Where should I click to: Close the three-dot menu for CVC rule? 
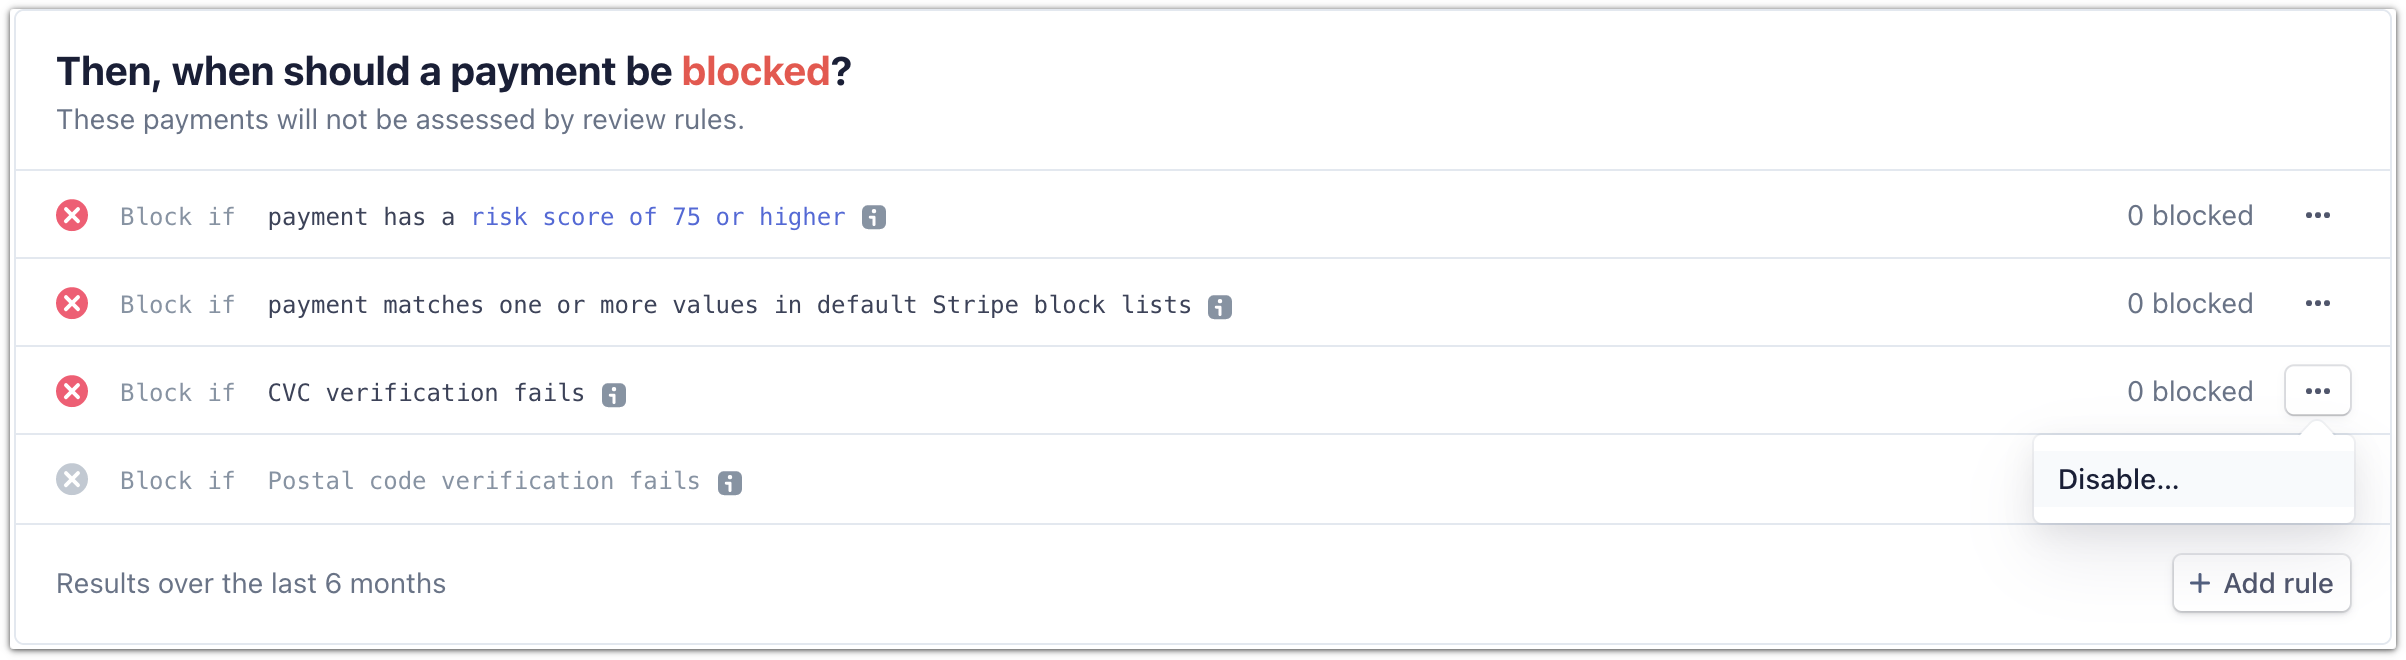tap(2318, 391)
